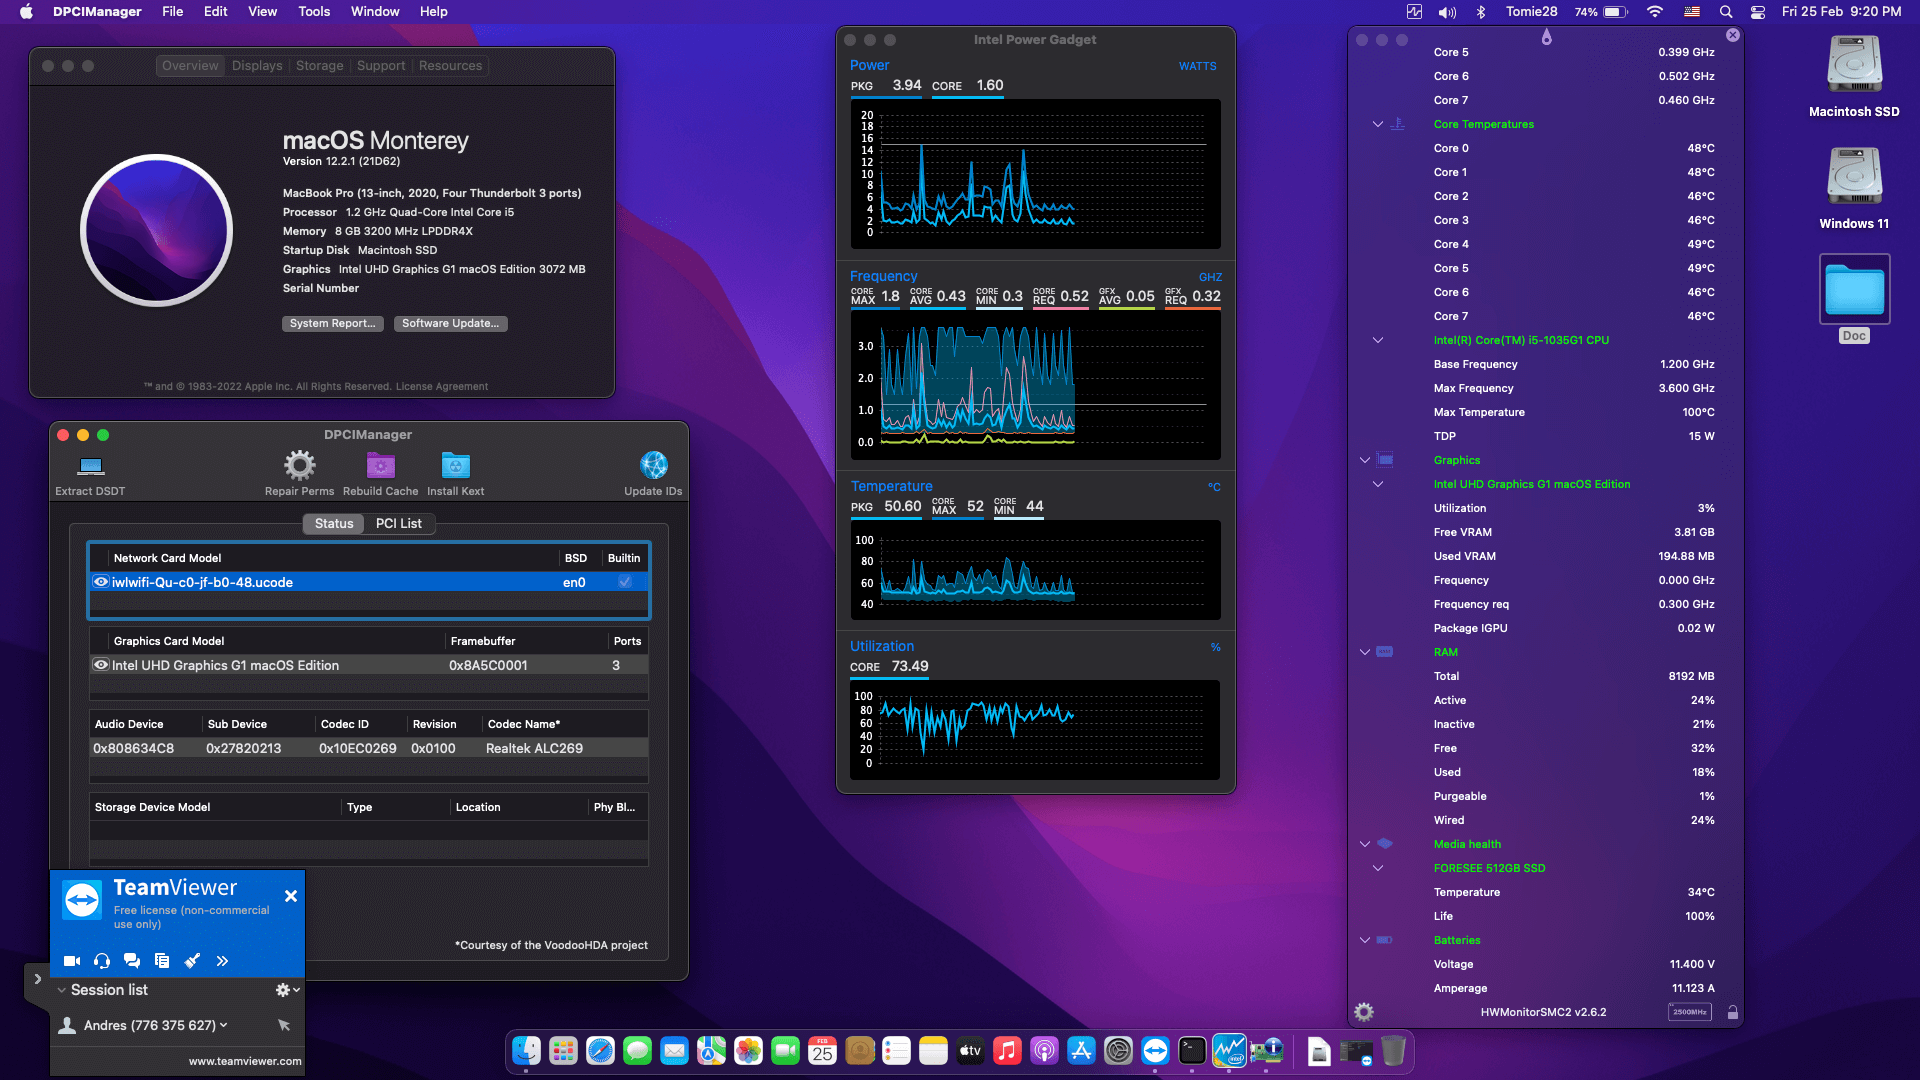The height and width of the screenshot is (1080, 1920).
Task: Click battery status in menu bar
Action: point(1601,12)
